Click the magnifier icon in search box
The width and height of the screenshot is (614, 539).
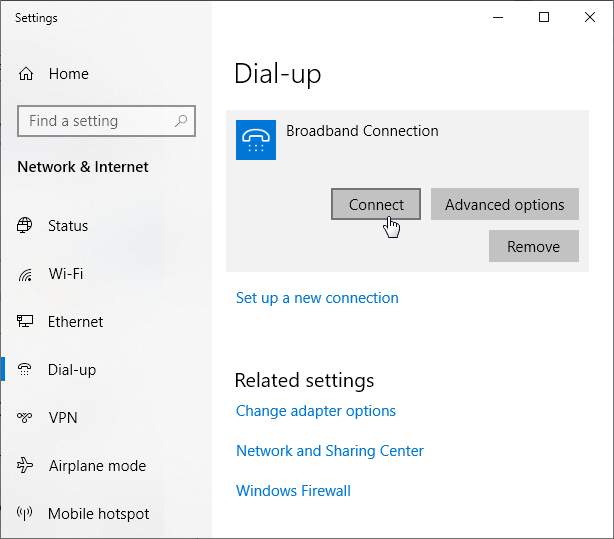pos(181,121)
